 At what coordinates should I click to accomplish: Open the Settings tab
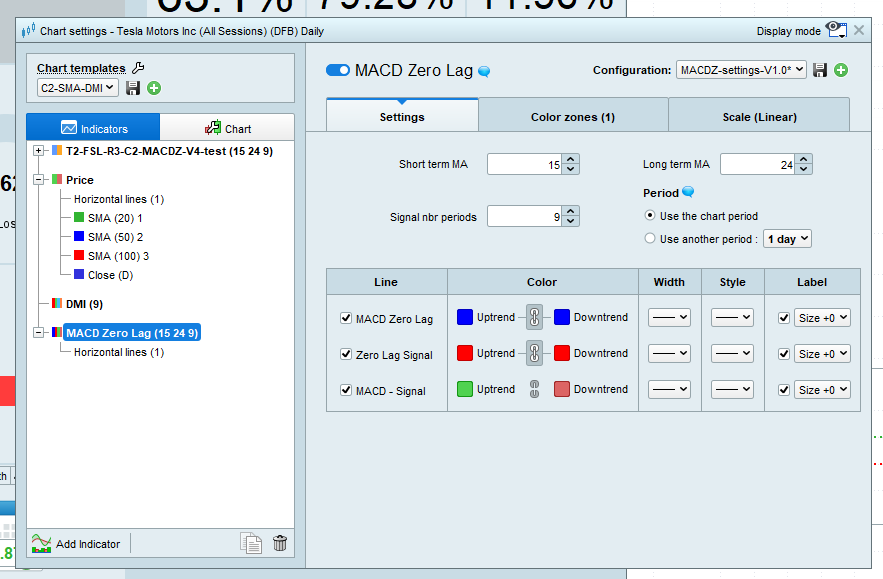pos(402,116)
